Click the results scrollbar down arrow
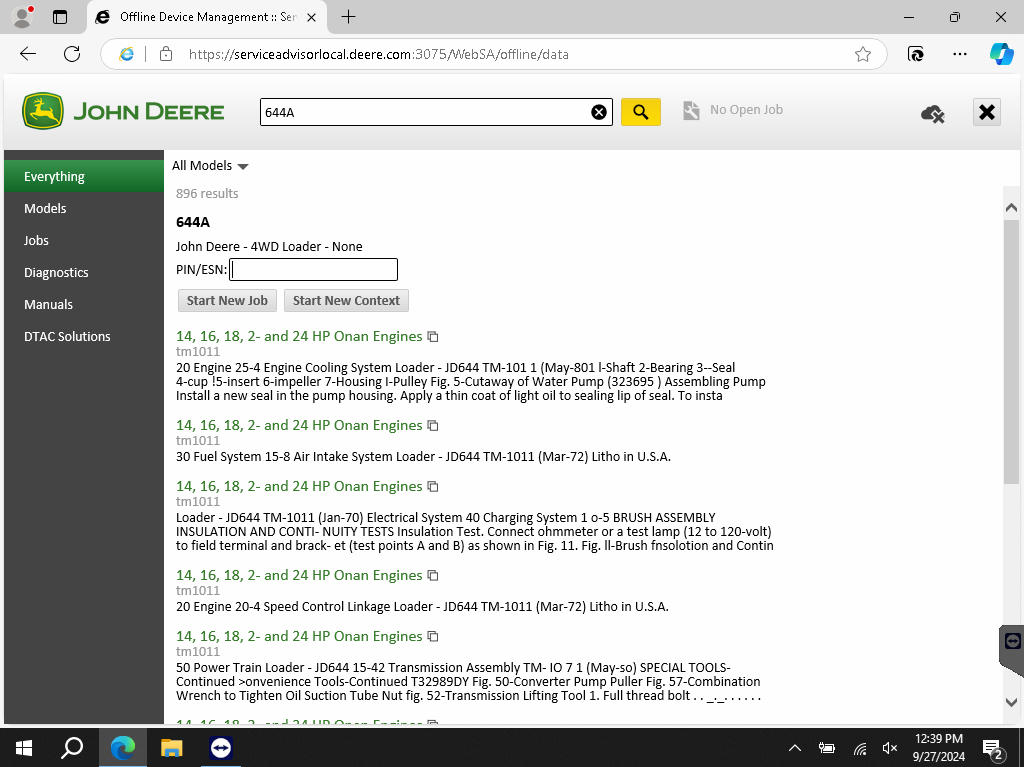 [x=1011, y=702]
